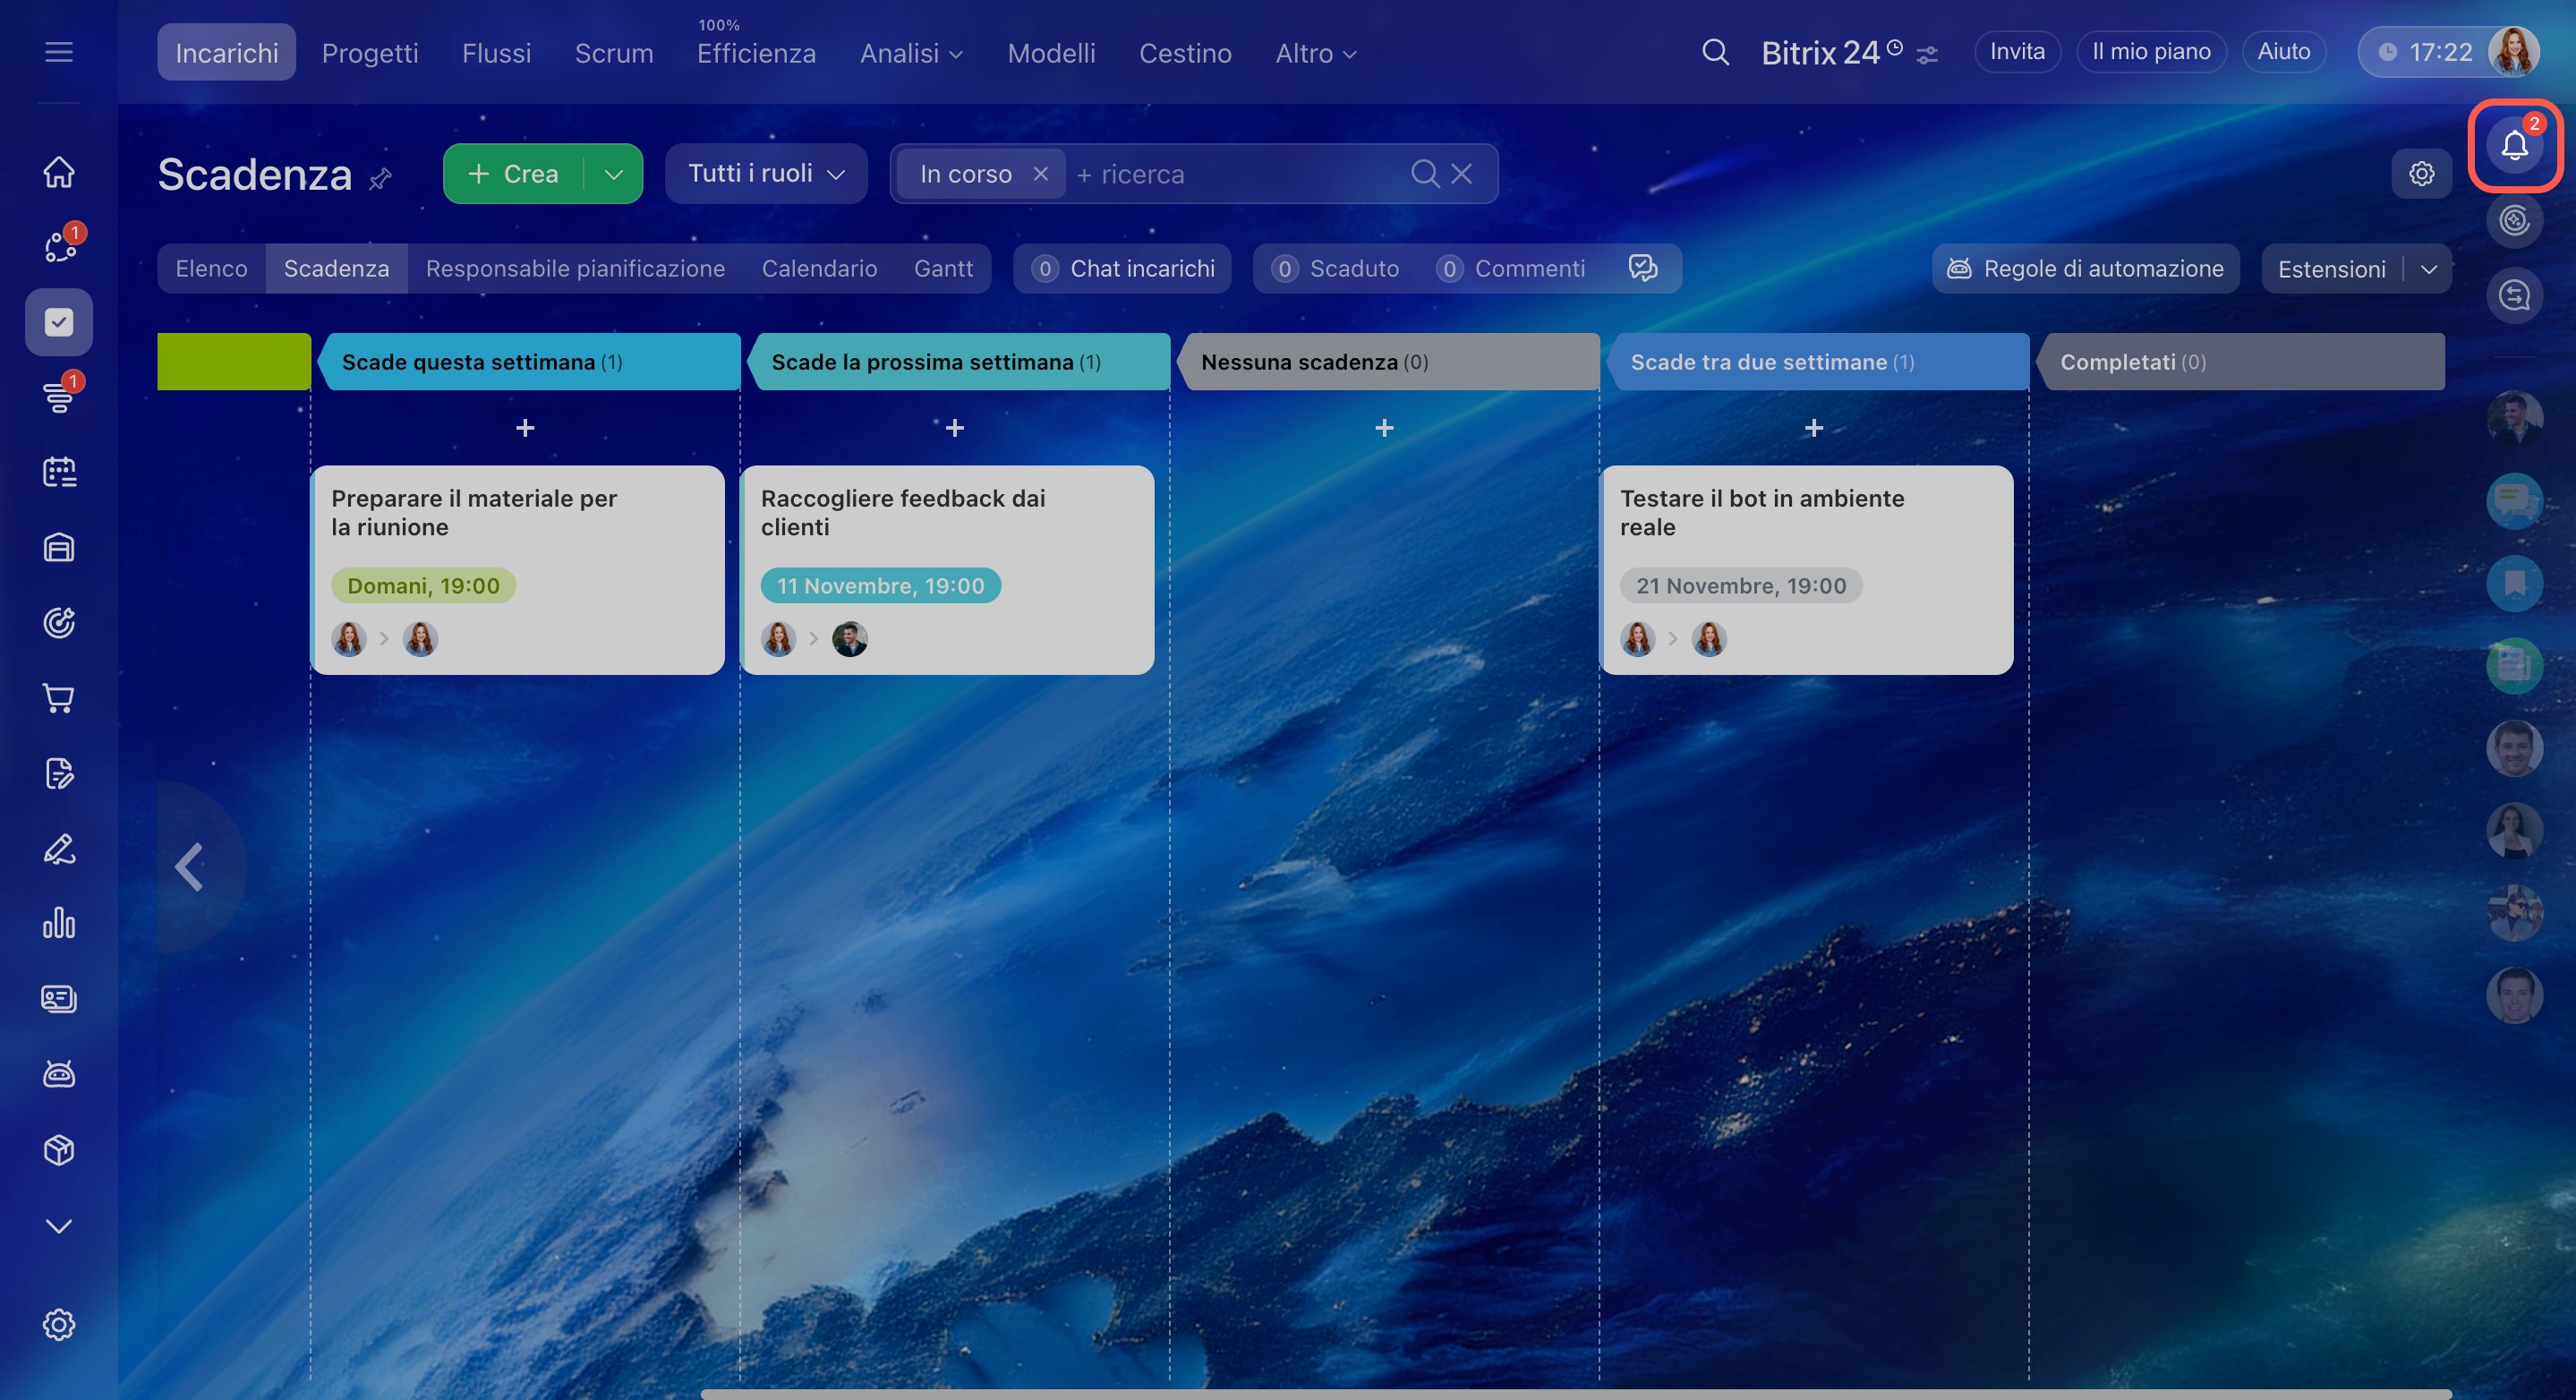Open the notifications bell icon
The image size is (2576, 1400).
click(2513, 146)
